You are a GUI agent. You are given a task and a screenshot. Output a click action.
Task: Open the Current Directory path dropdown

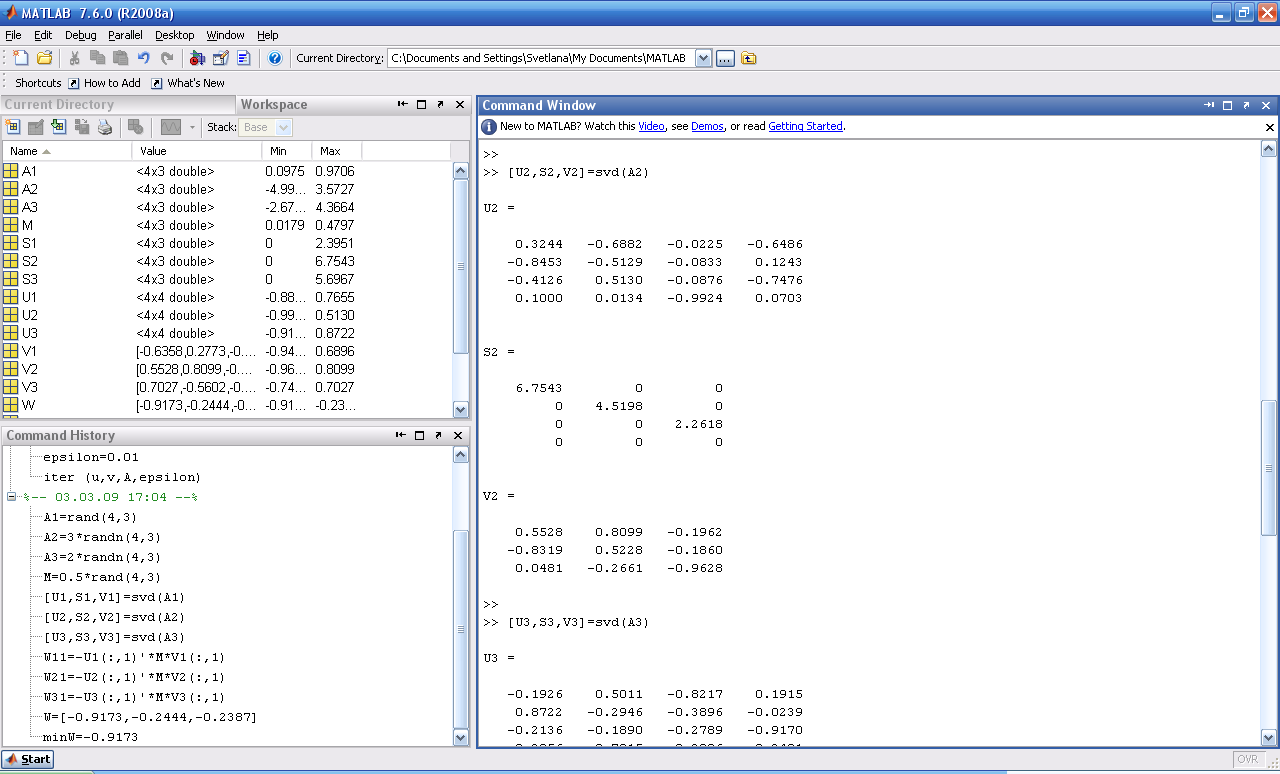coord(703,58)
